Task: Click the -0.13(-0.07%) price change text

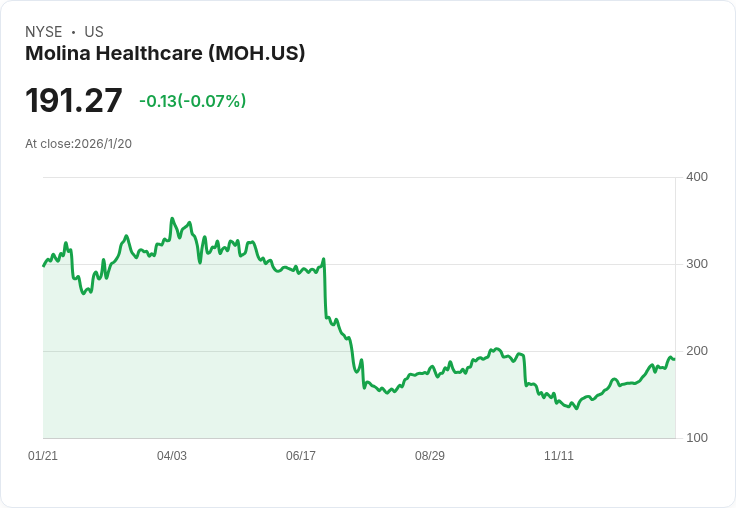Action: (192, 101)
